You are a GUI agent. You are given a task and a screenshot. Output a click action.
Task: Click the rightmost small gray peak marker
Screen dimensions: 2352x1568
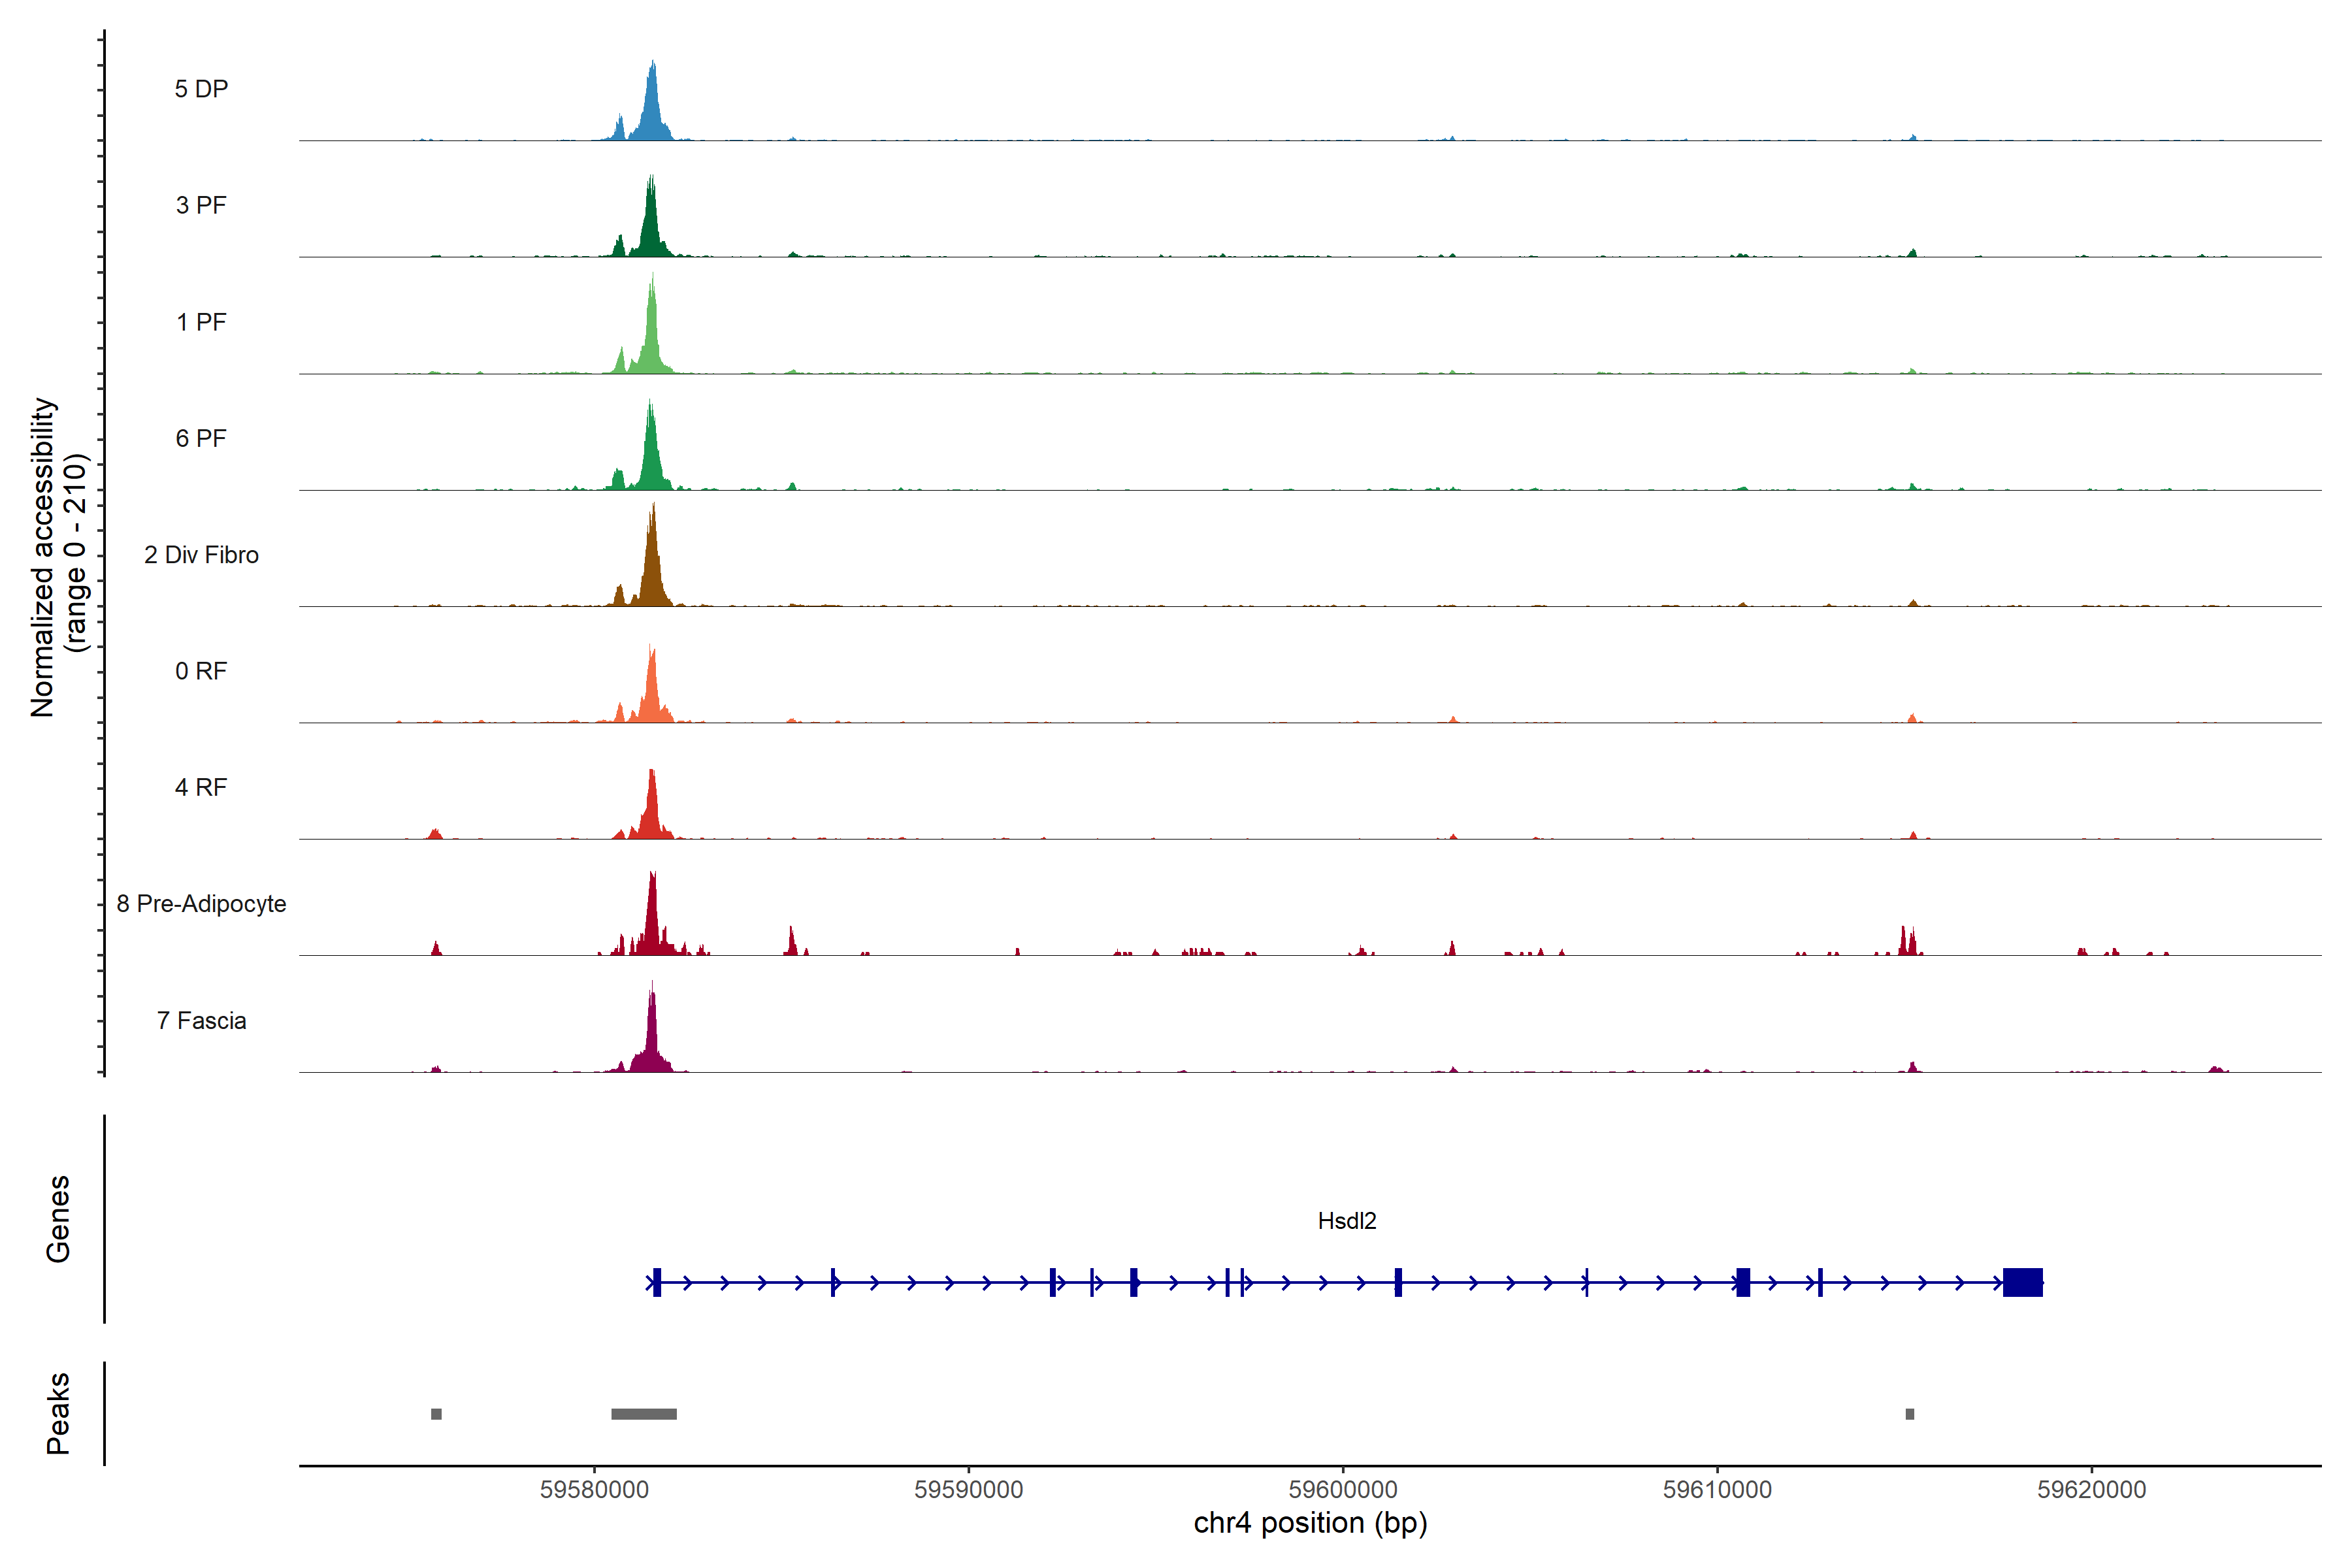point(1910,1414)
